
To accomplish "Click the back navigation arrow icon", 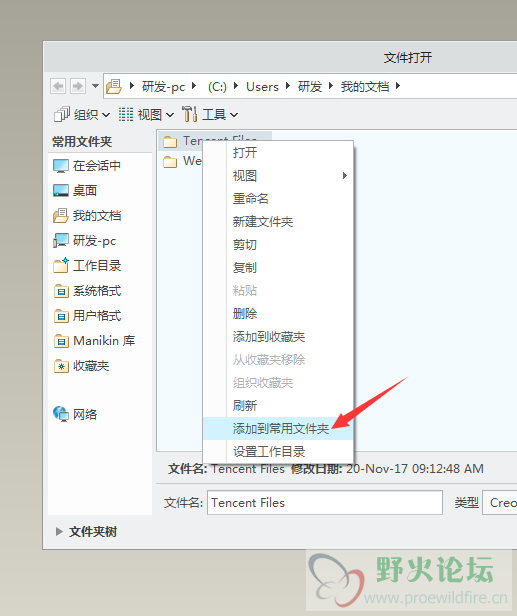I will tap(58, 86).
